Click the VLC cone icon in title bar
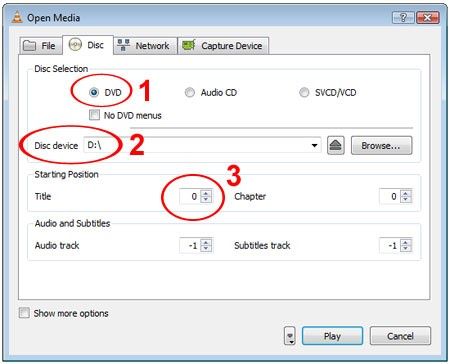Viewport: 450px width, 364px height. click(x=17, y=17)
